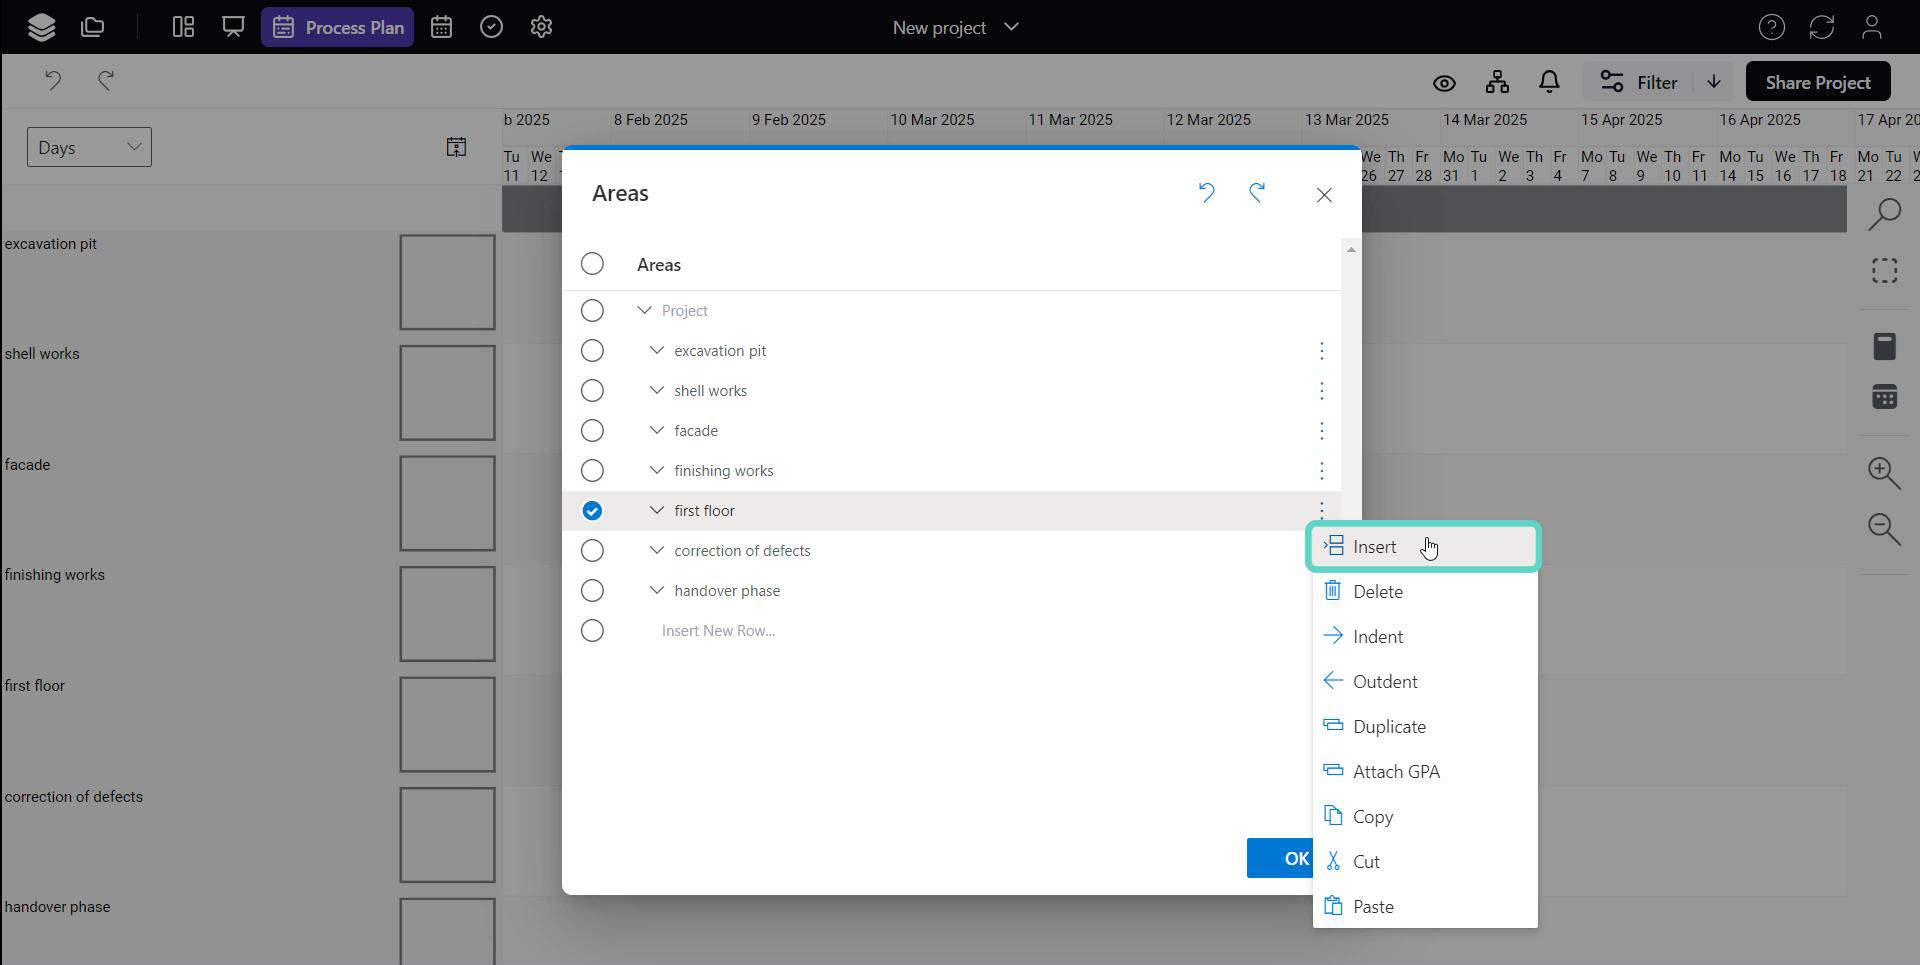This screenshot has height=965, width=1920.
Task: Select the facade row radio button
Action: tap(592, 431)
